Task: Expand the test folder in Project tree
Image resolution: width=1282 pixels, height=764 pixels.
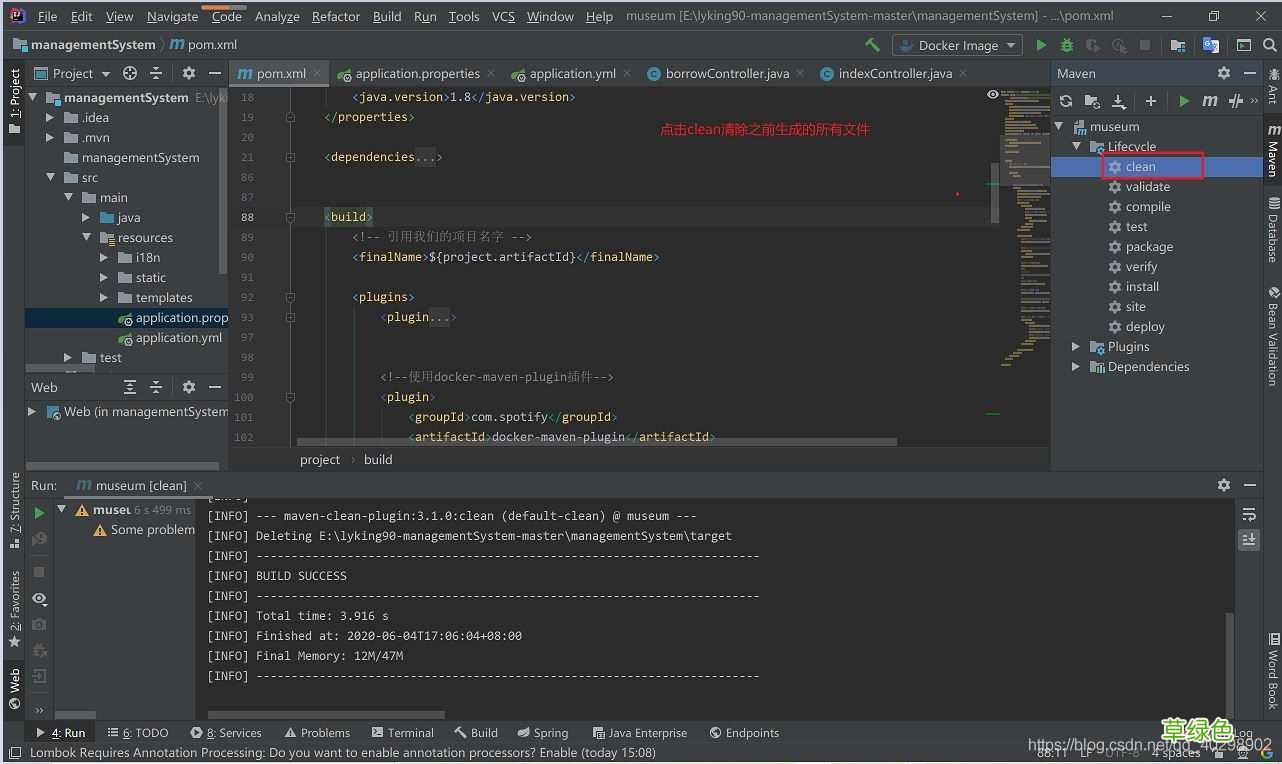Action: tap(68, 357)
